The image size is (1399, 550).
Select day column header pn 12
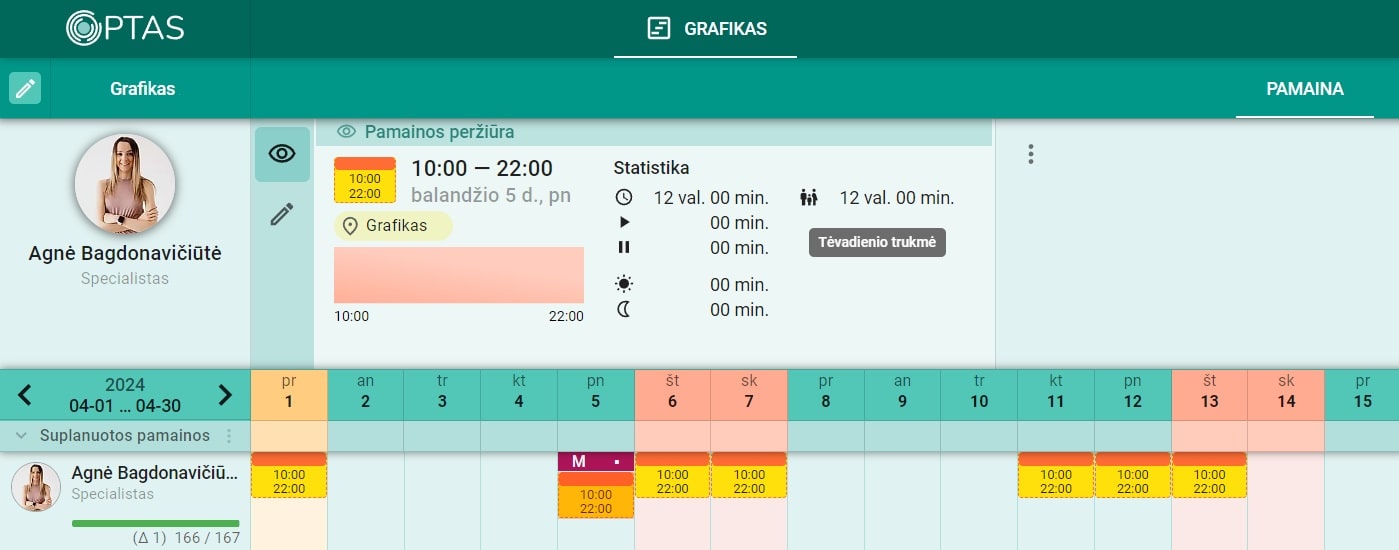(1133, 394)
